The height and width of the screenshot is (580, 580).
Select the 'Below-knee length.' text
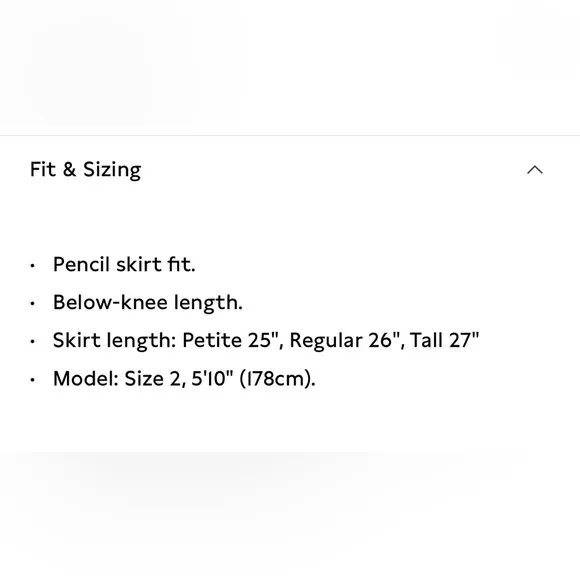pos(148,303)
